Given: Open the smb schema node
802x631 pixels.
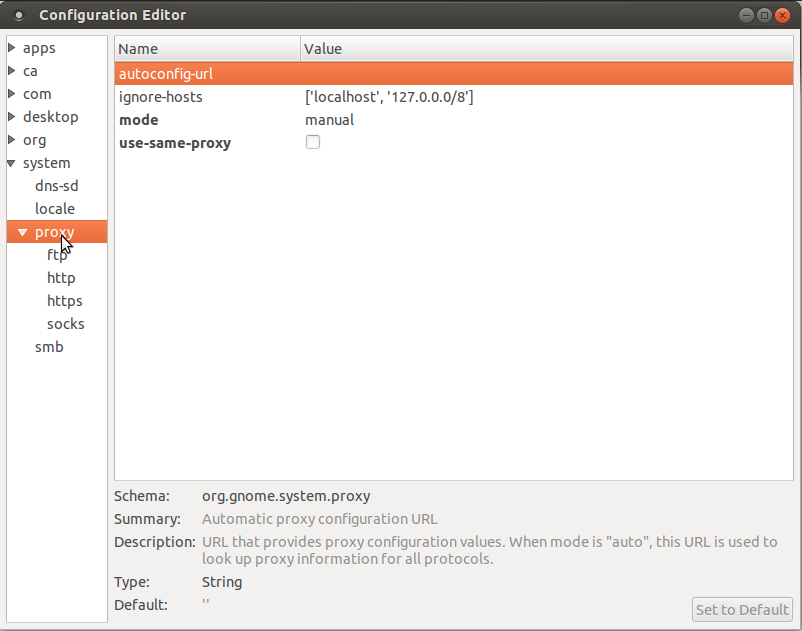Looking at the screenshot, I should point(49,347).
